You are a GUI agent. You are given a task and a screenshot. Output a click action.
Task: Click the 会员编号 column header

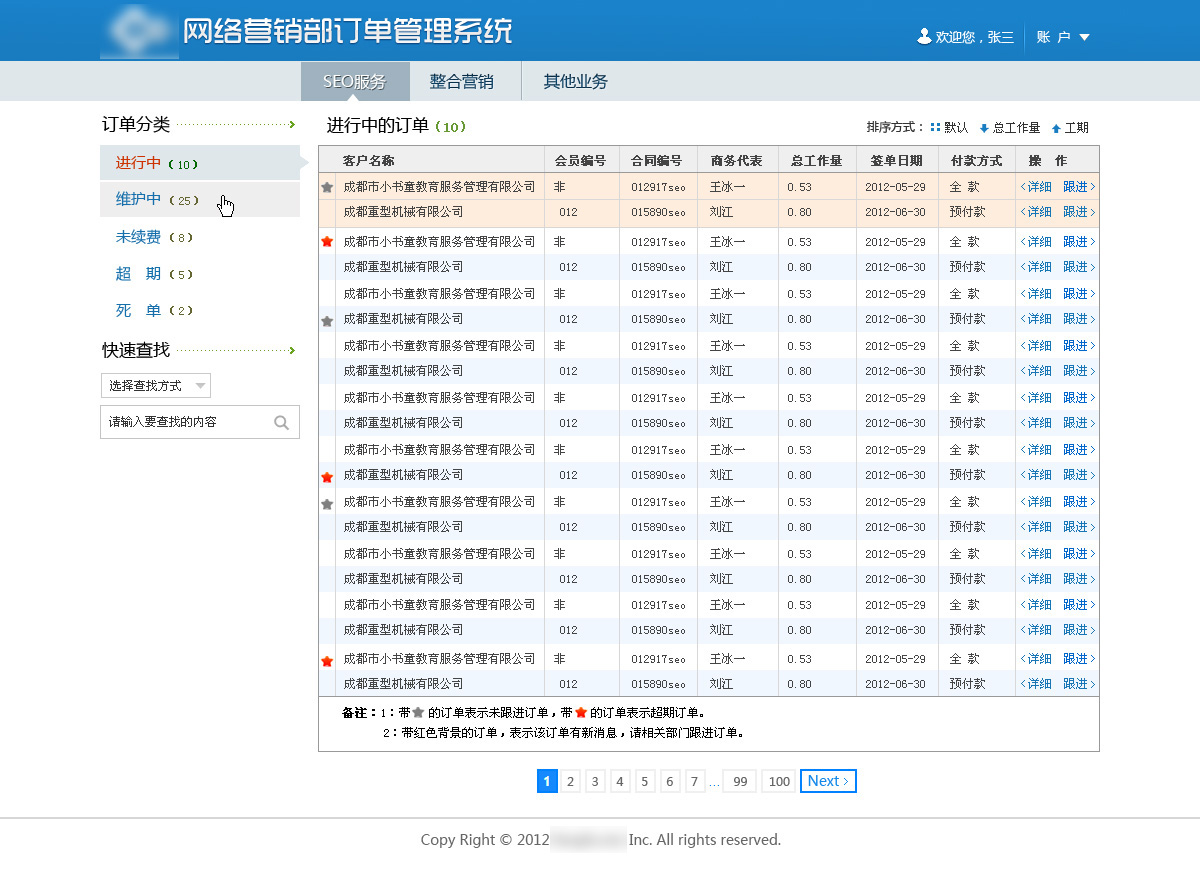(580, 160)
